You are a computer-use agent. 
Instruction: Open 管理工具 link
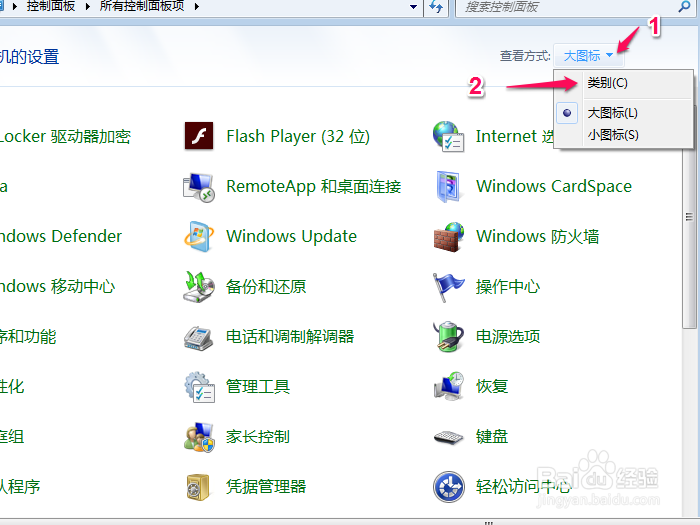click(x=258, y=387)
